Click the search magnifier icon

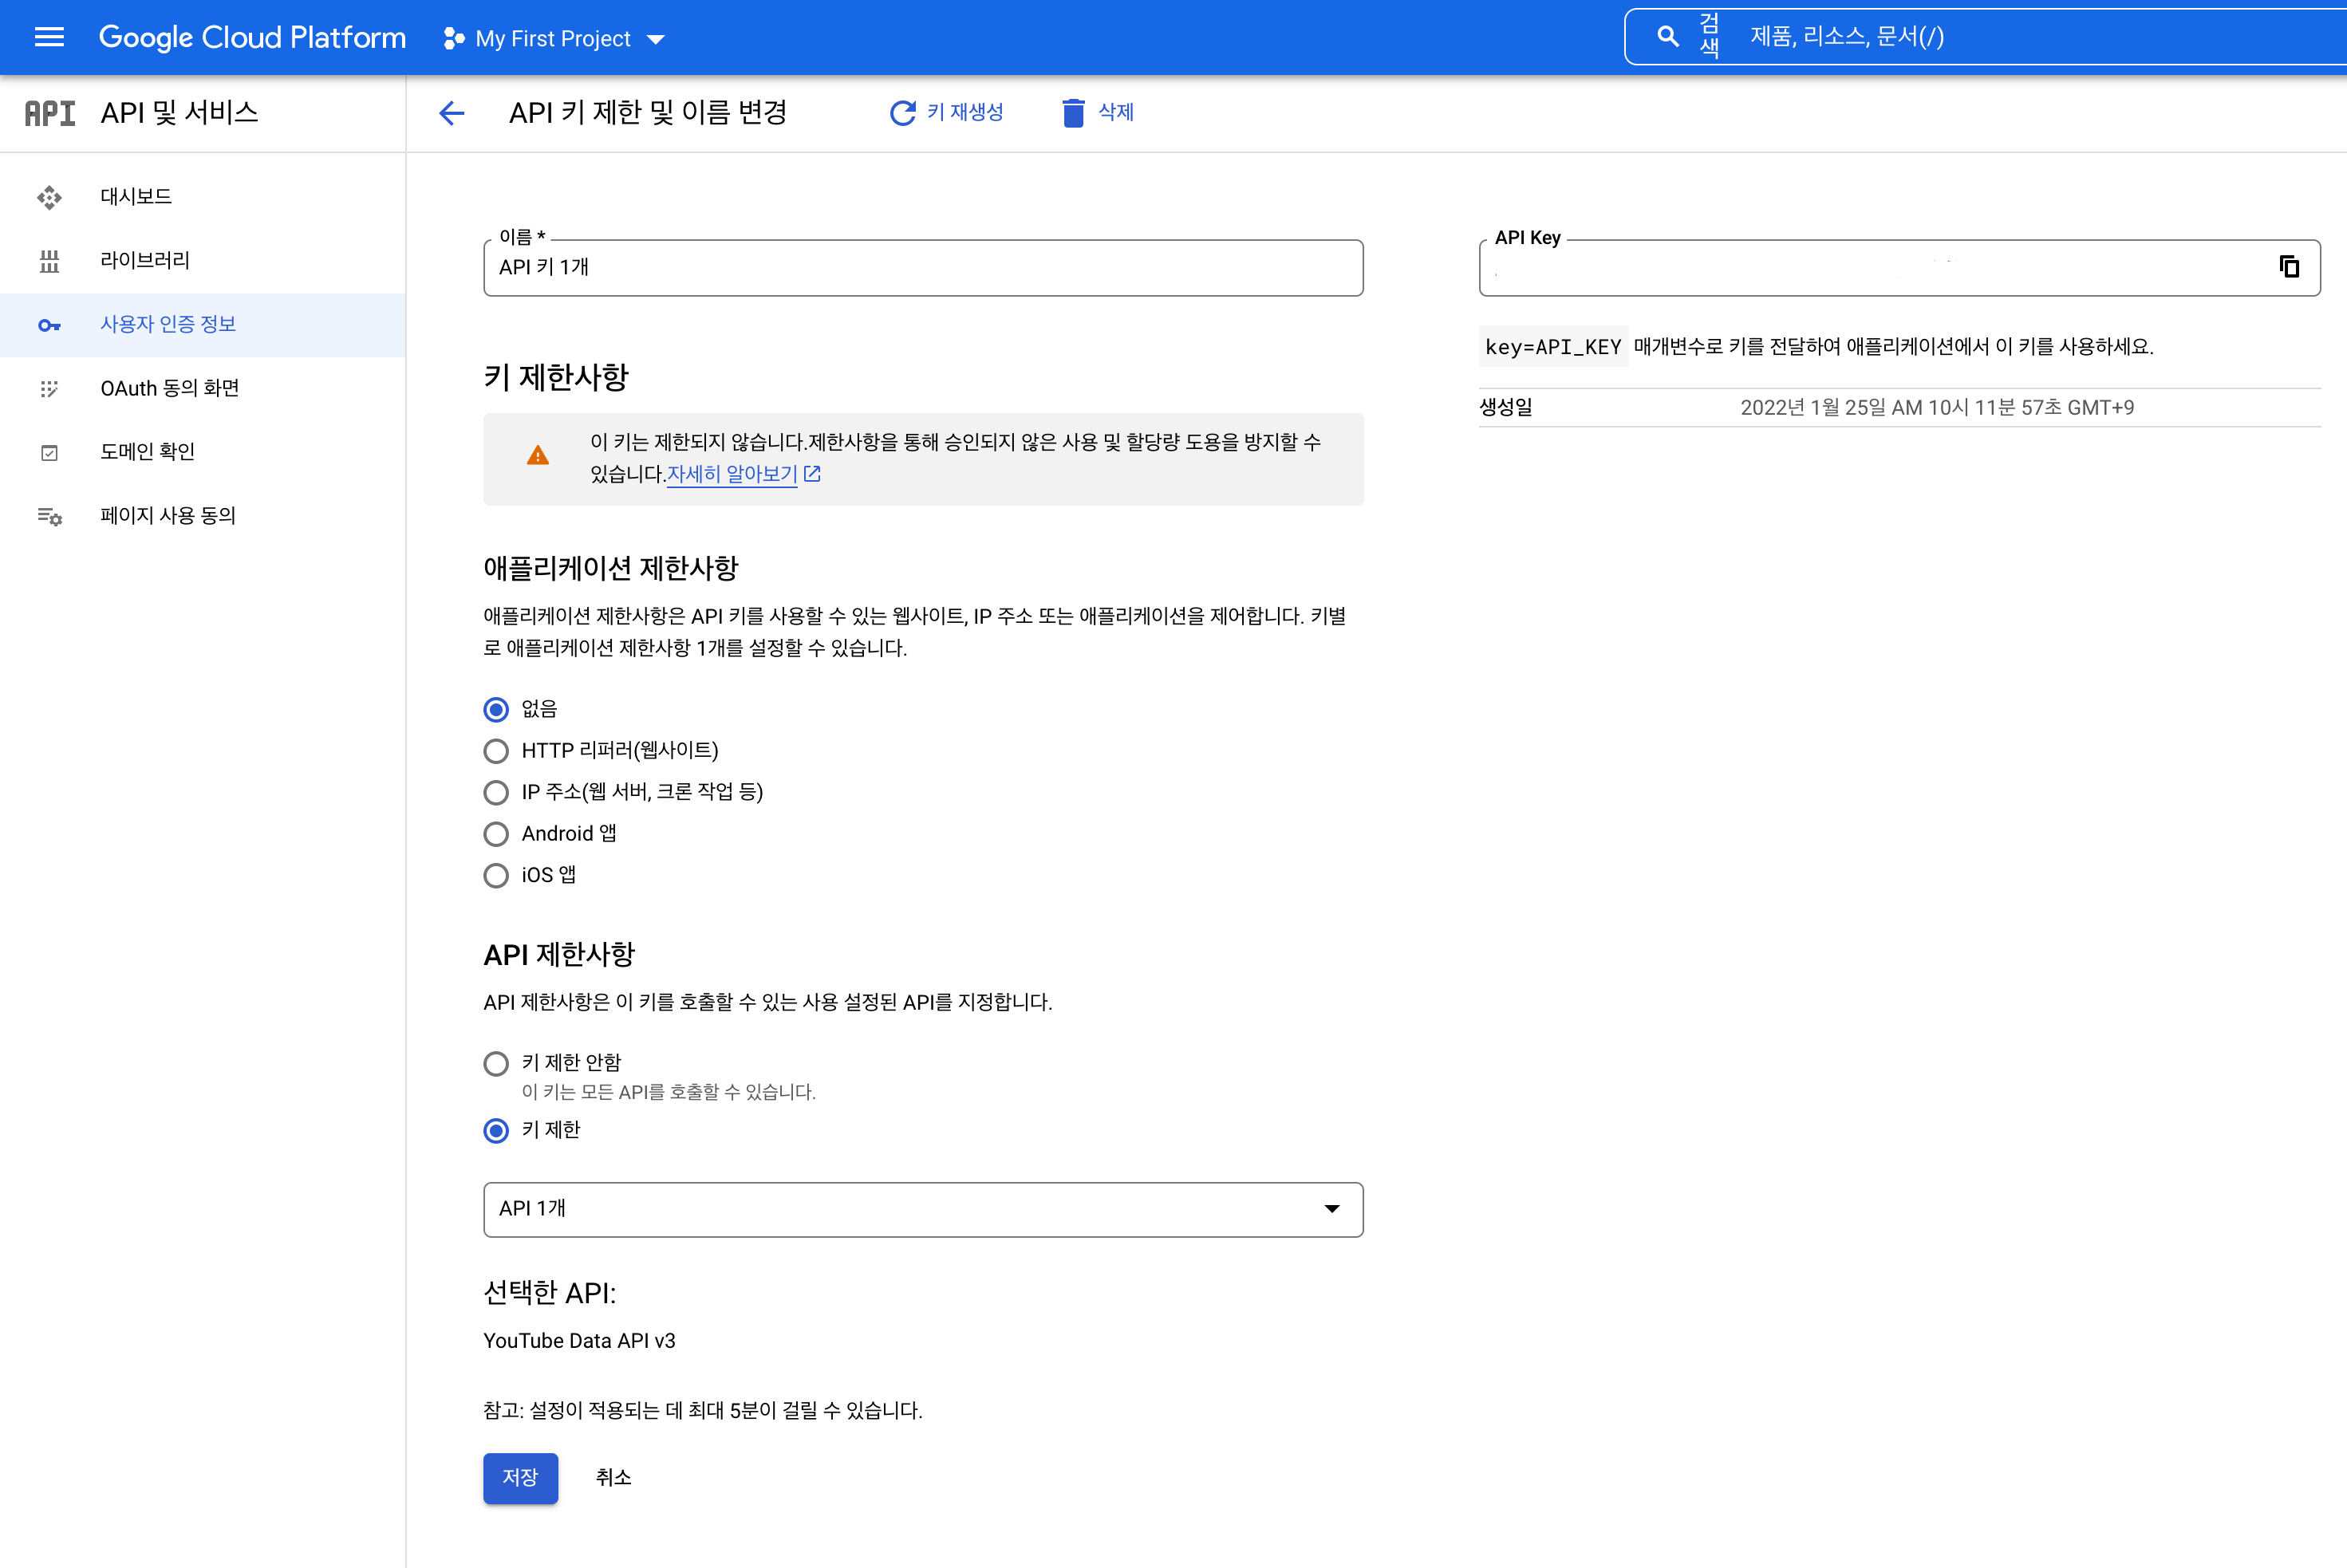click(1667, 37)
